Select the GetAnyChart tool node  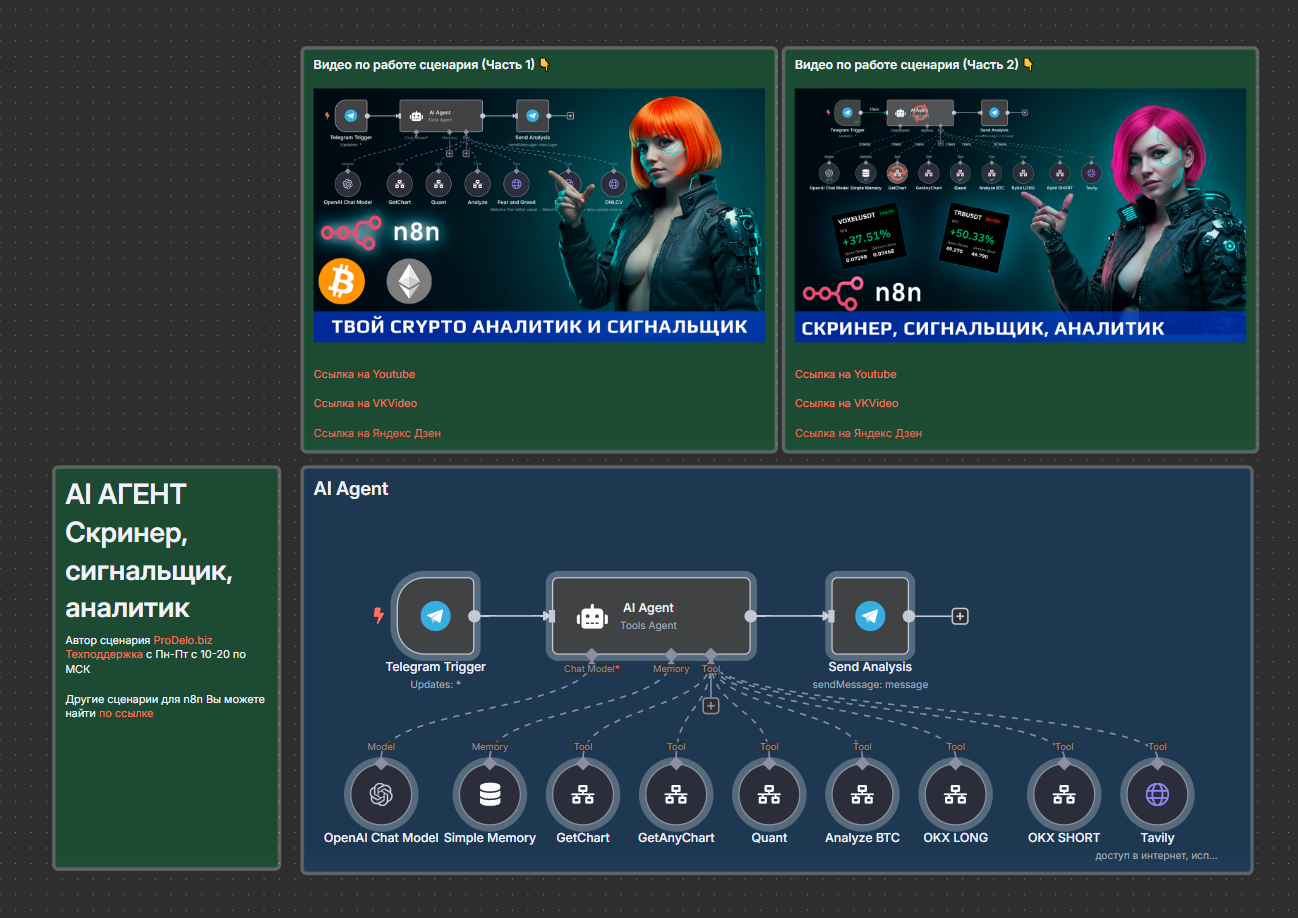click(676, 794)
